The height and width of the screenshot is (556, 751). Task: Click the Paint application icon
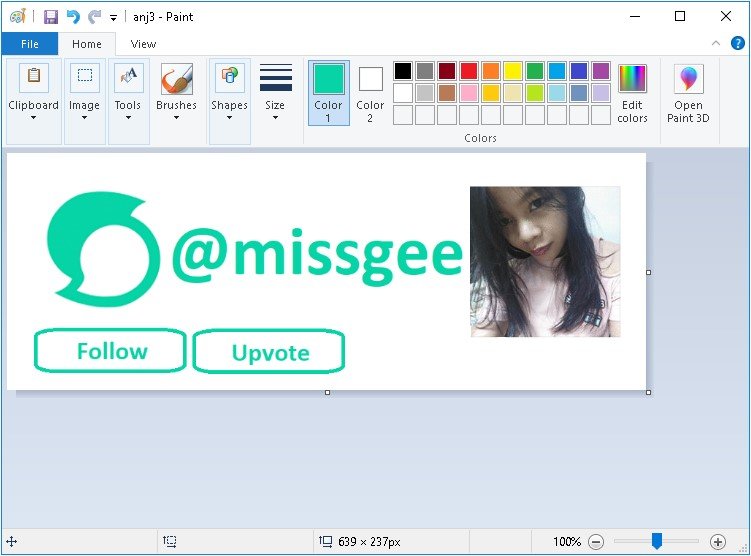[x=18, y=17]
